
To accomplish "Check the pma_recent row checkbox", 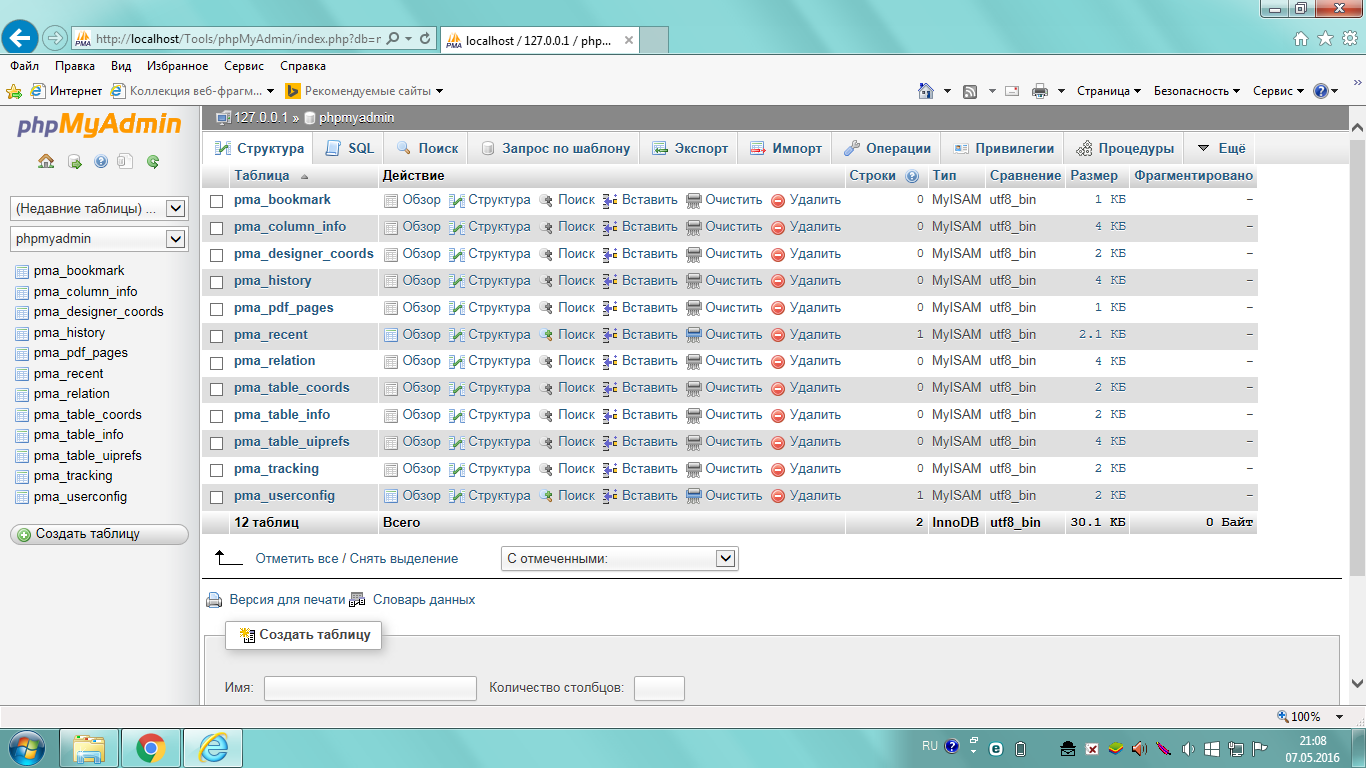I will tap(216, 336).
